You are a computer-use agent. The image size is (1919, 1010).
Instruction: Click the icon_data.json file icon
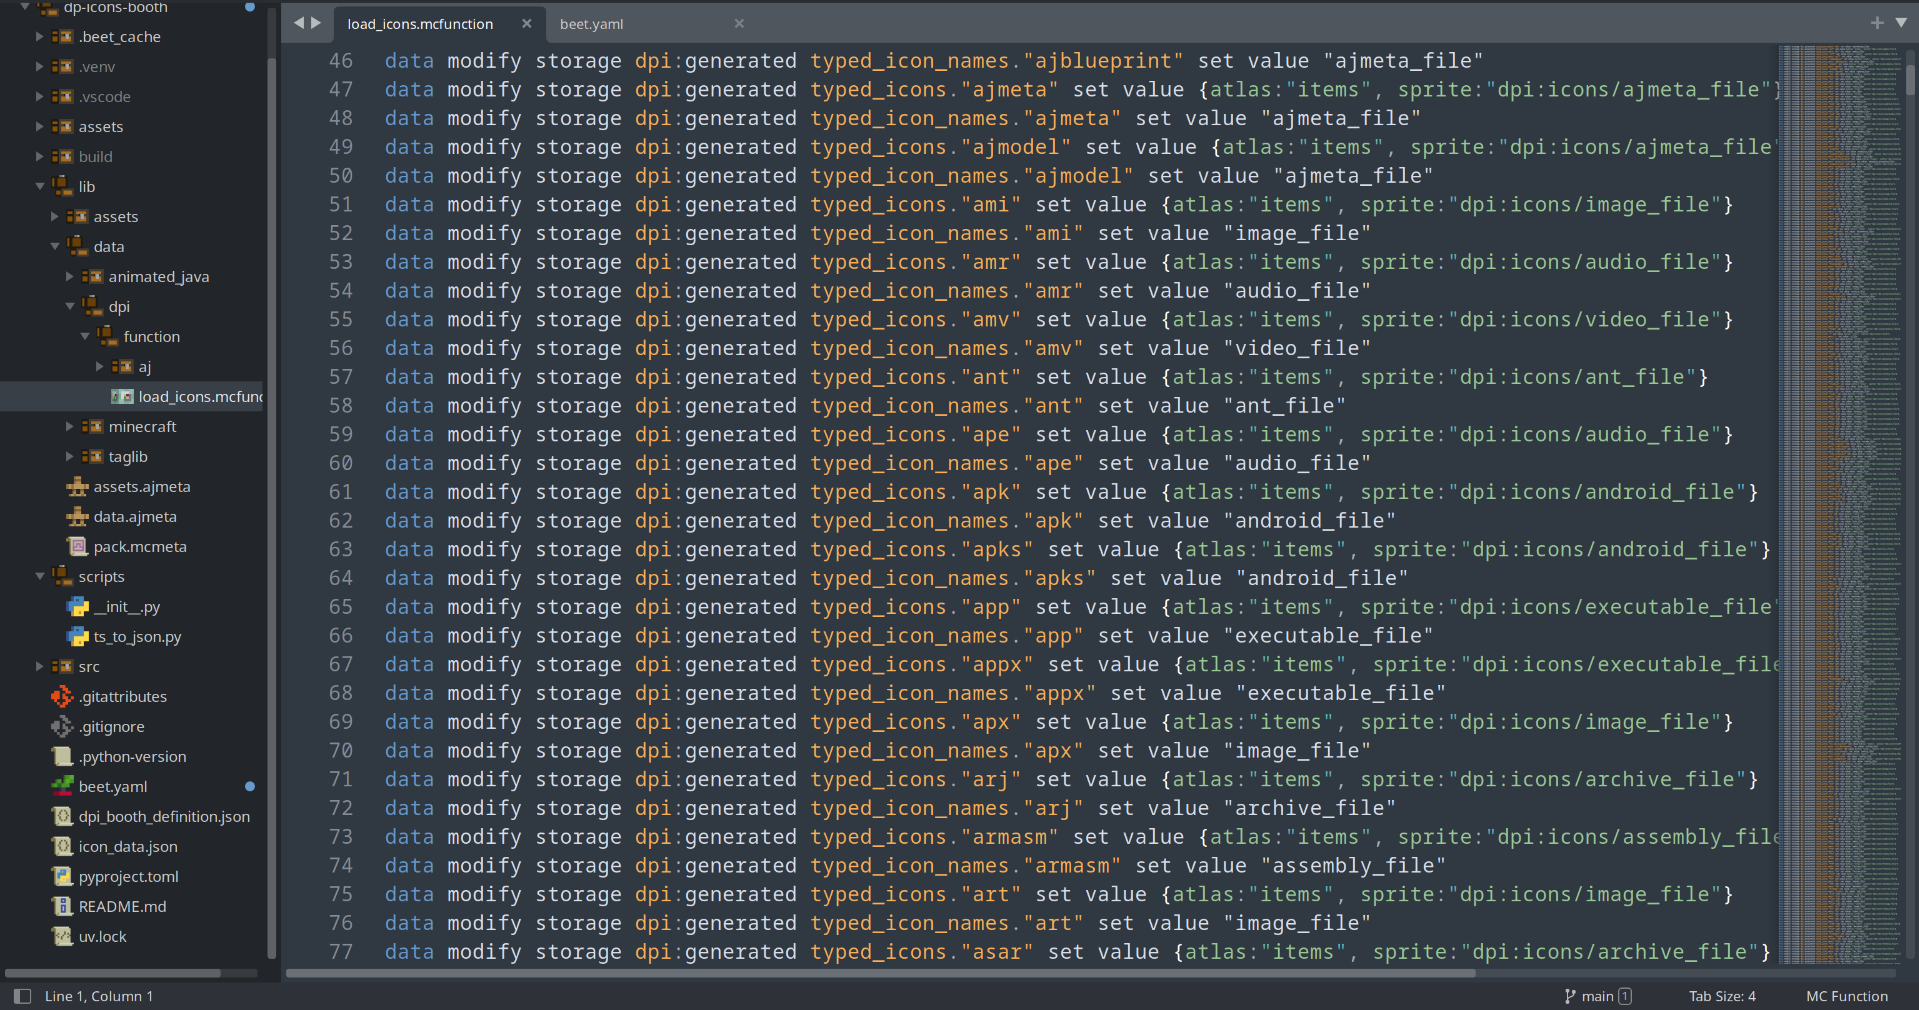pyautogui.click(x=62, y=847)
